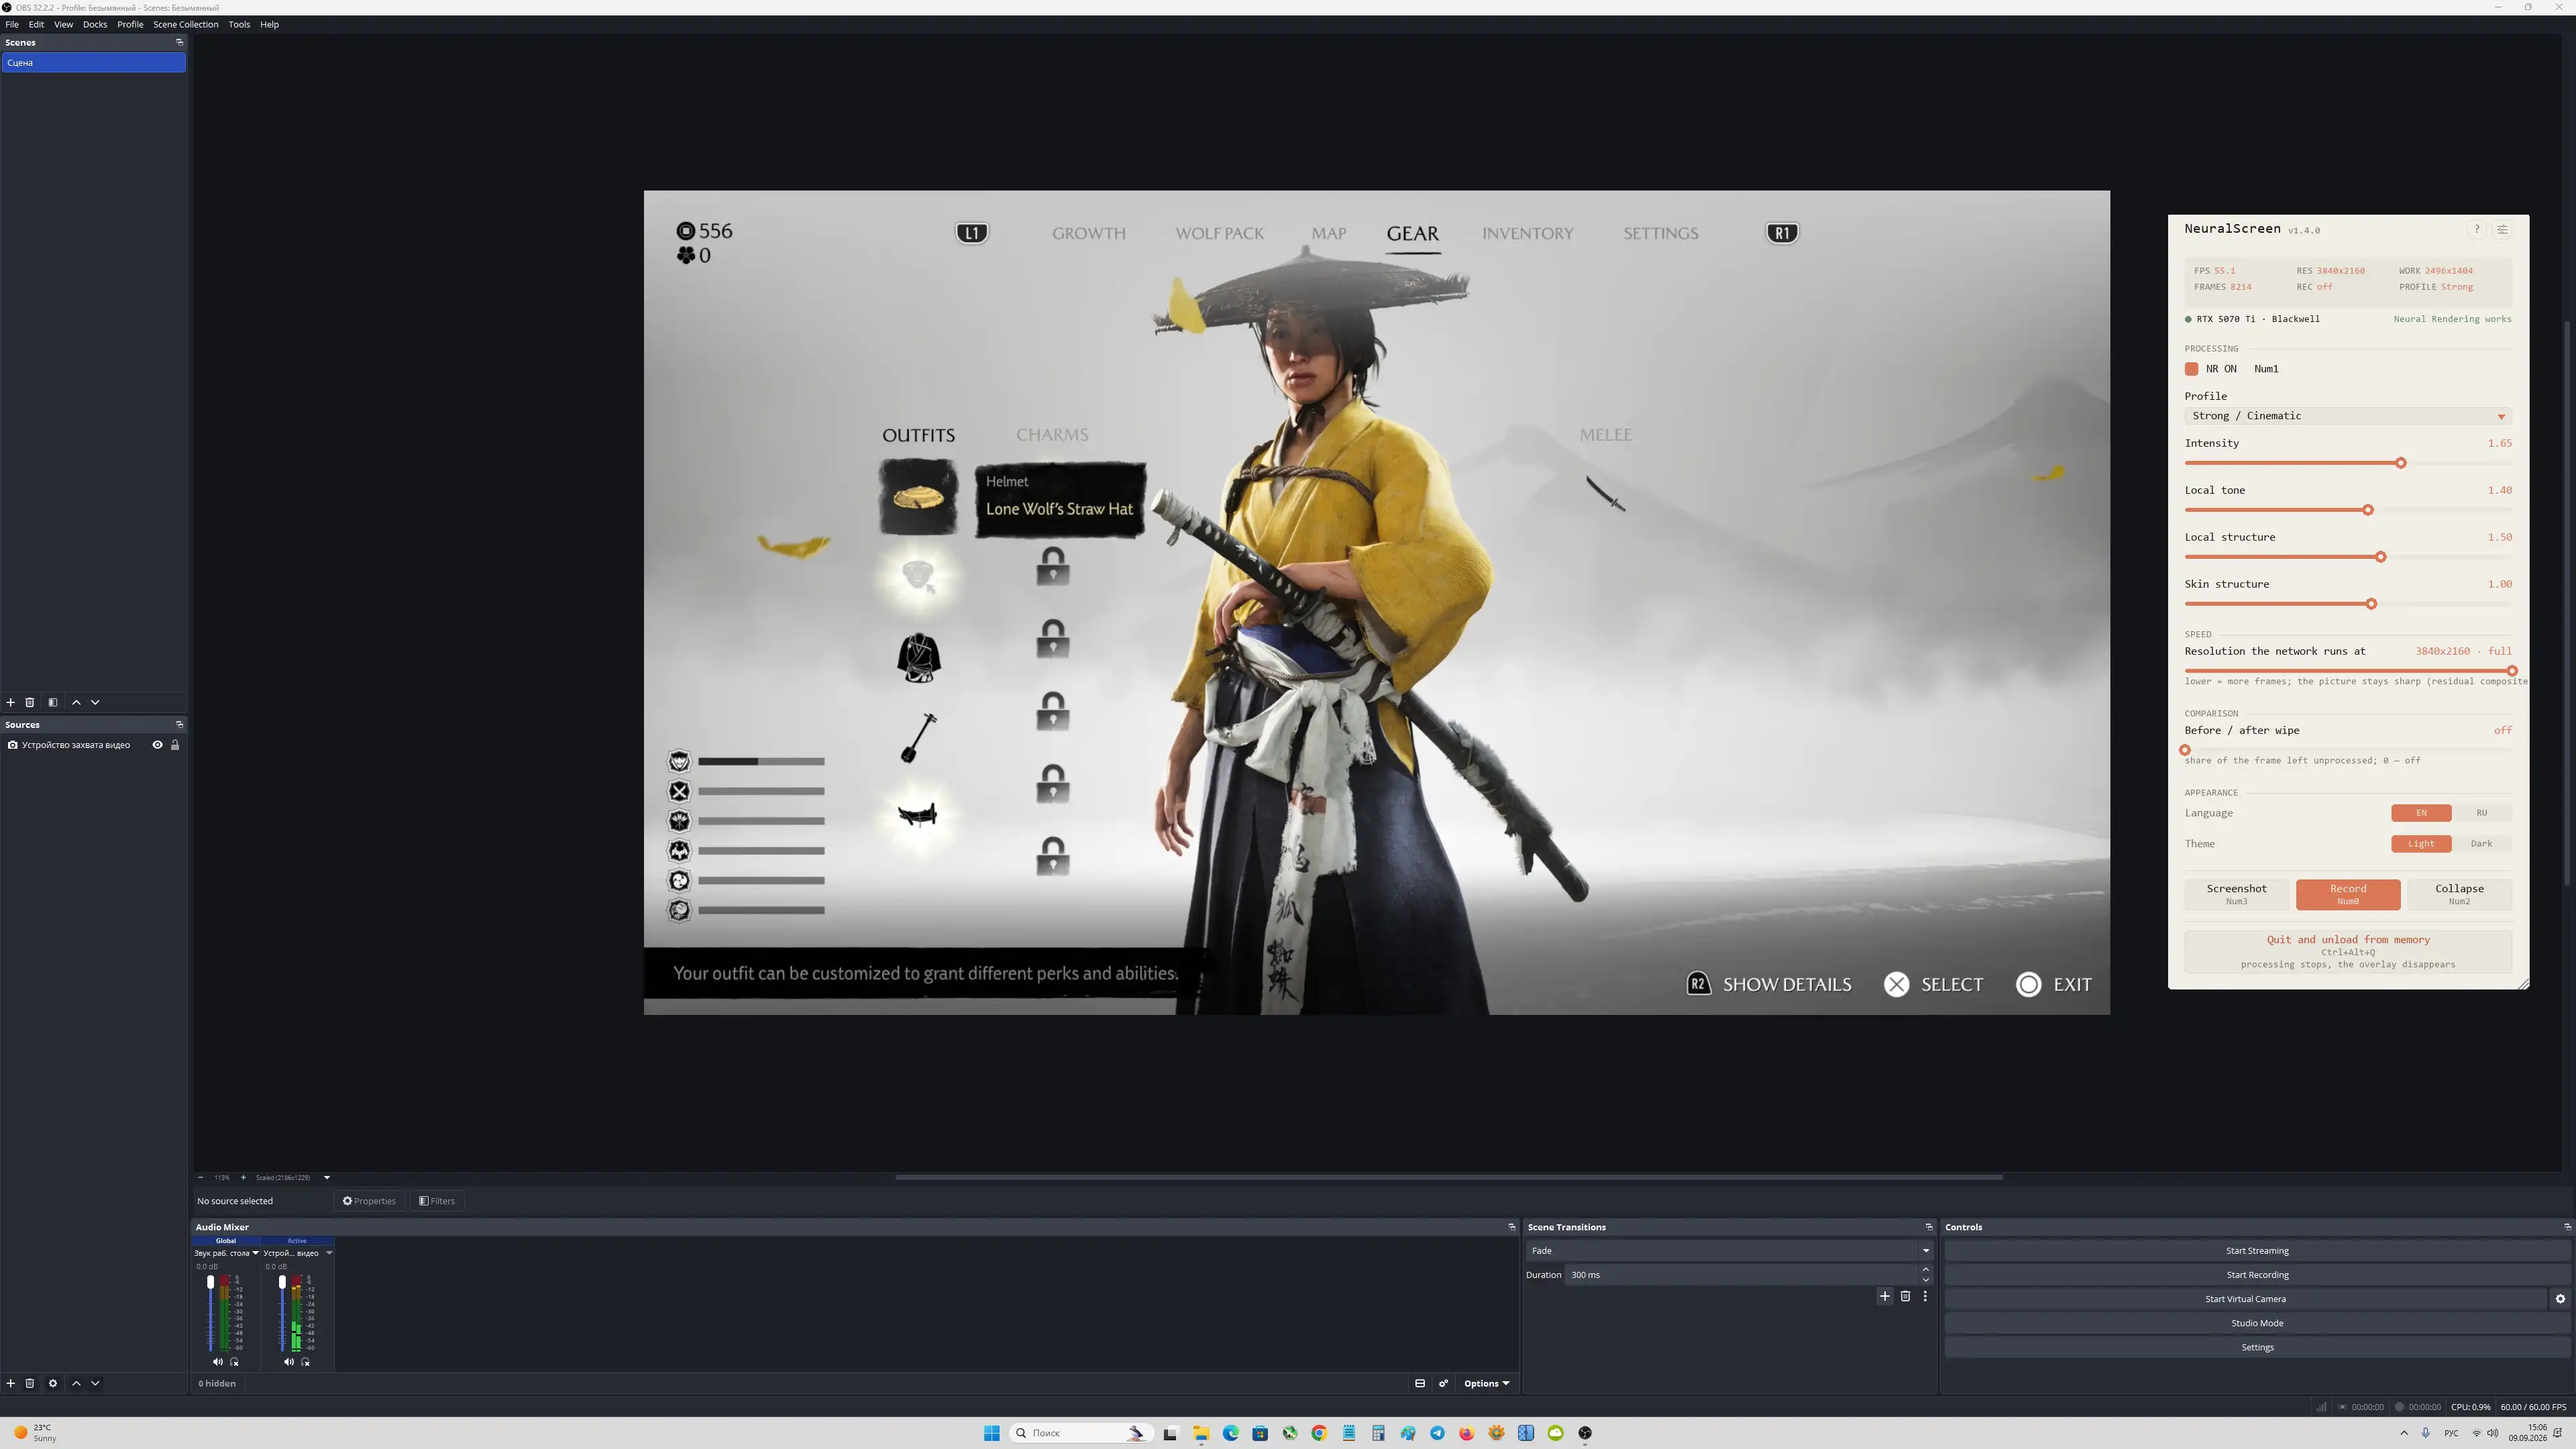This screenshot has height=1449, width=2576.
Task: Expand the Звук раб. стола channel menu arrow
Action: (x=256, y=1253)
